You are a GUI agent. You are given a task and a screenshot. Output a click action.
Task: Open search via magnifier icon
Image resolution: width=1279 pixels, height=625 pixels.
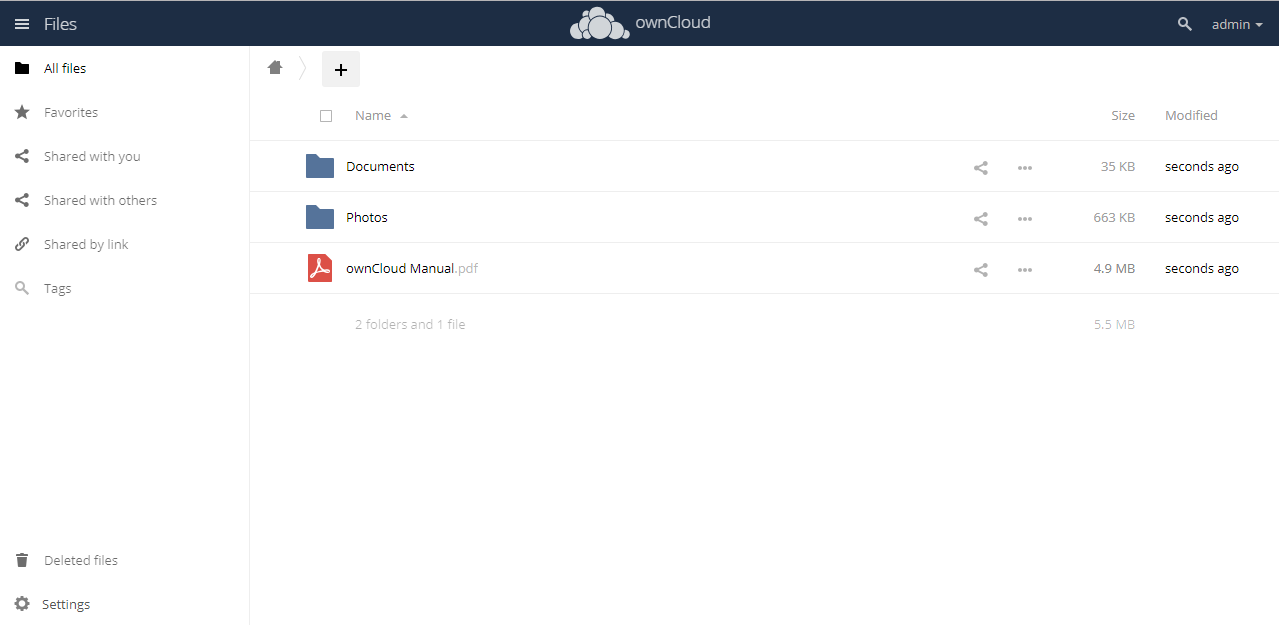(1185, 24)
